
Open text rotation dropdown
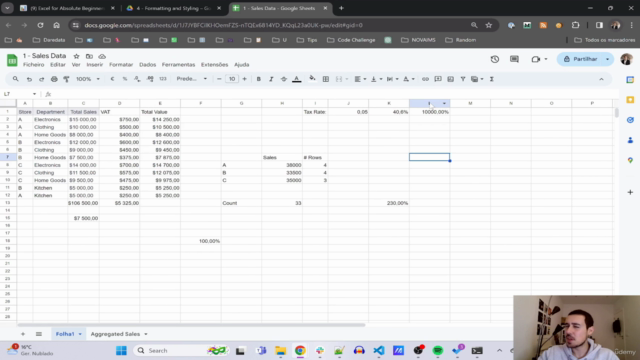click(409, 79)
